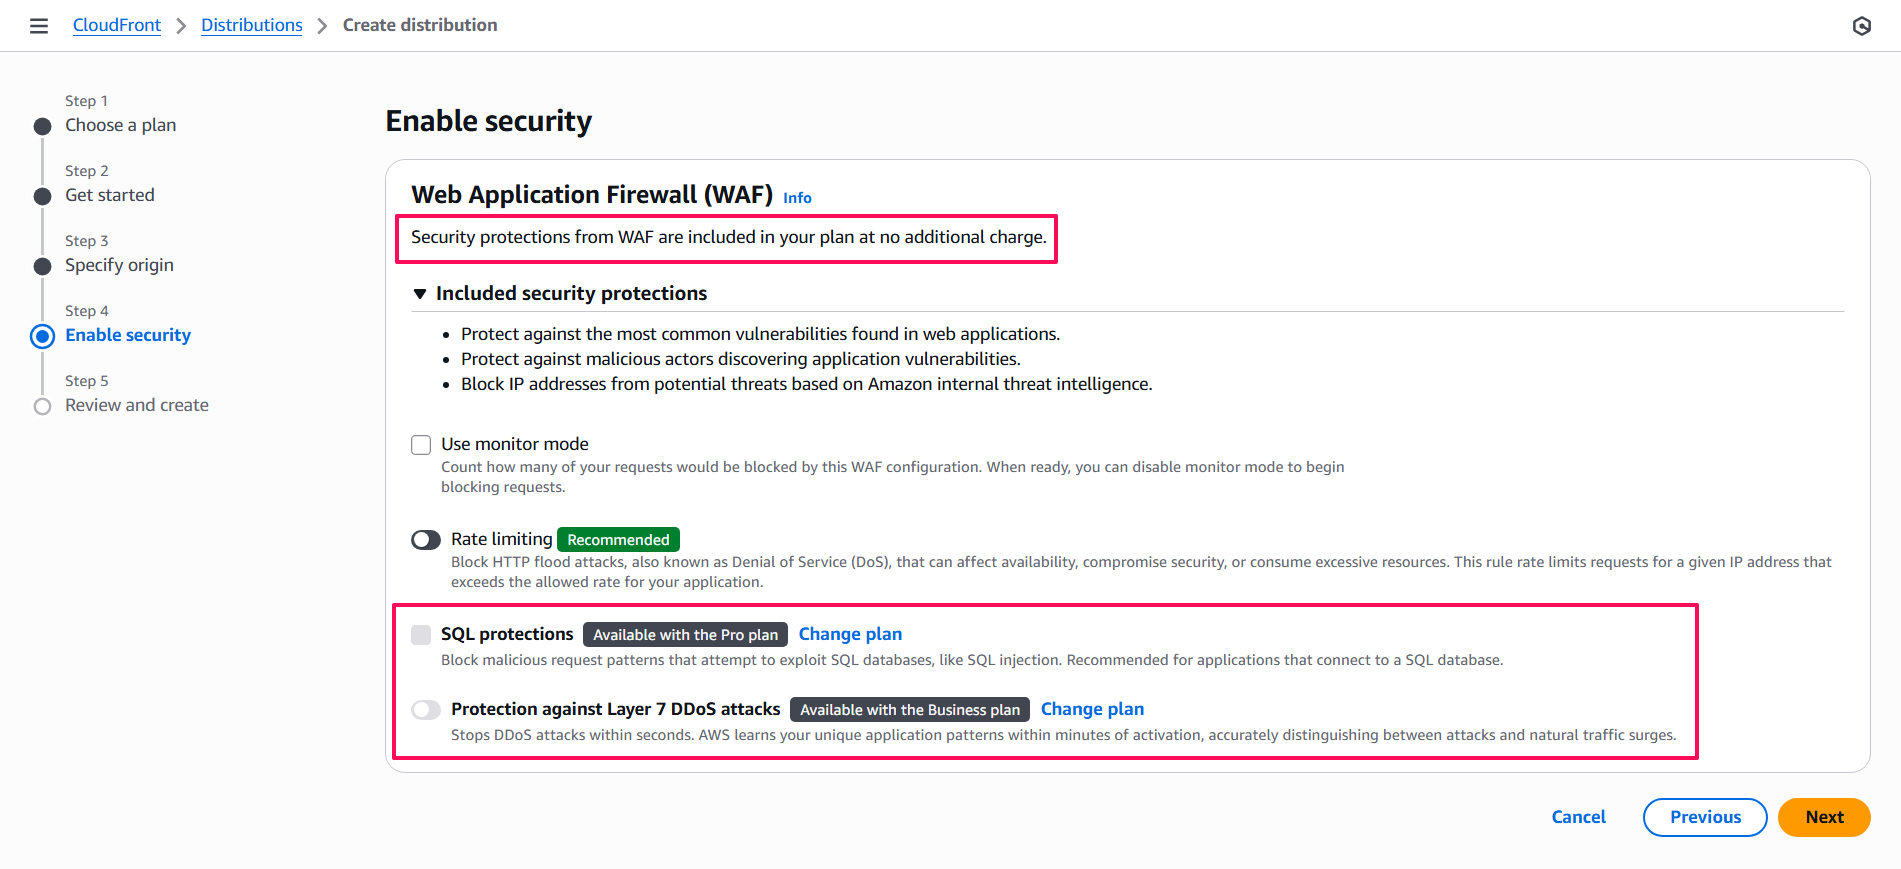The width and height of the screenshot is (1901, 869).
Task: Enable the Rate limiting toggle
Action: click(x=426, y=540)
